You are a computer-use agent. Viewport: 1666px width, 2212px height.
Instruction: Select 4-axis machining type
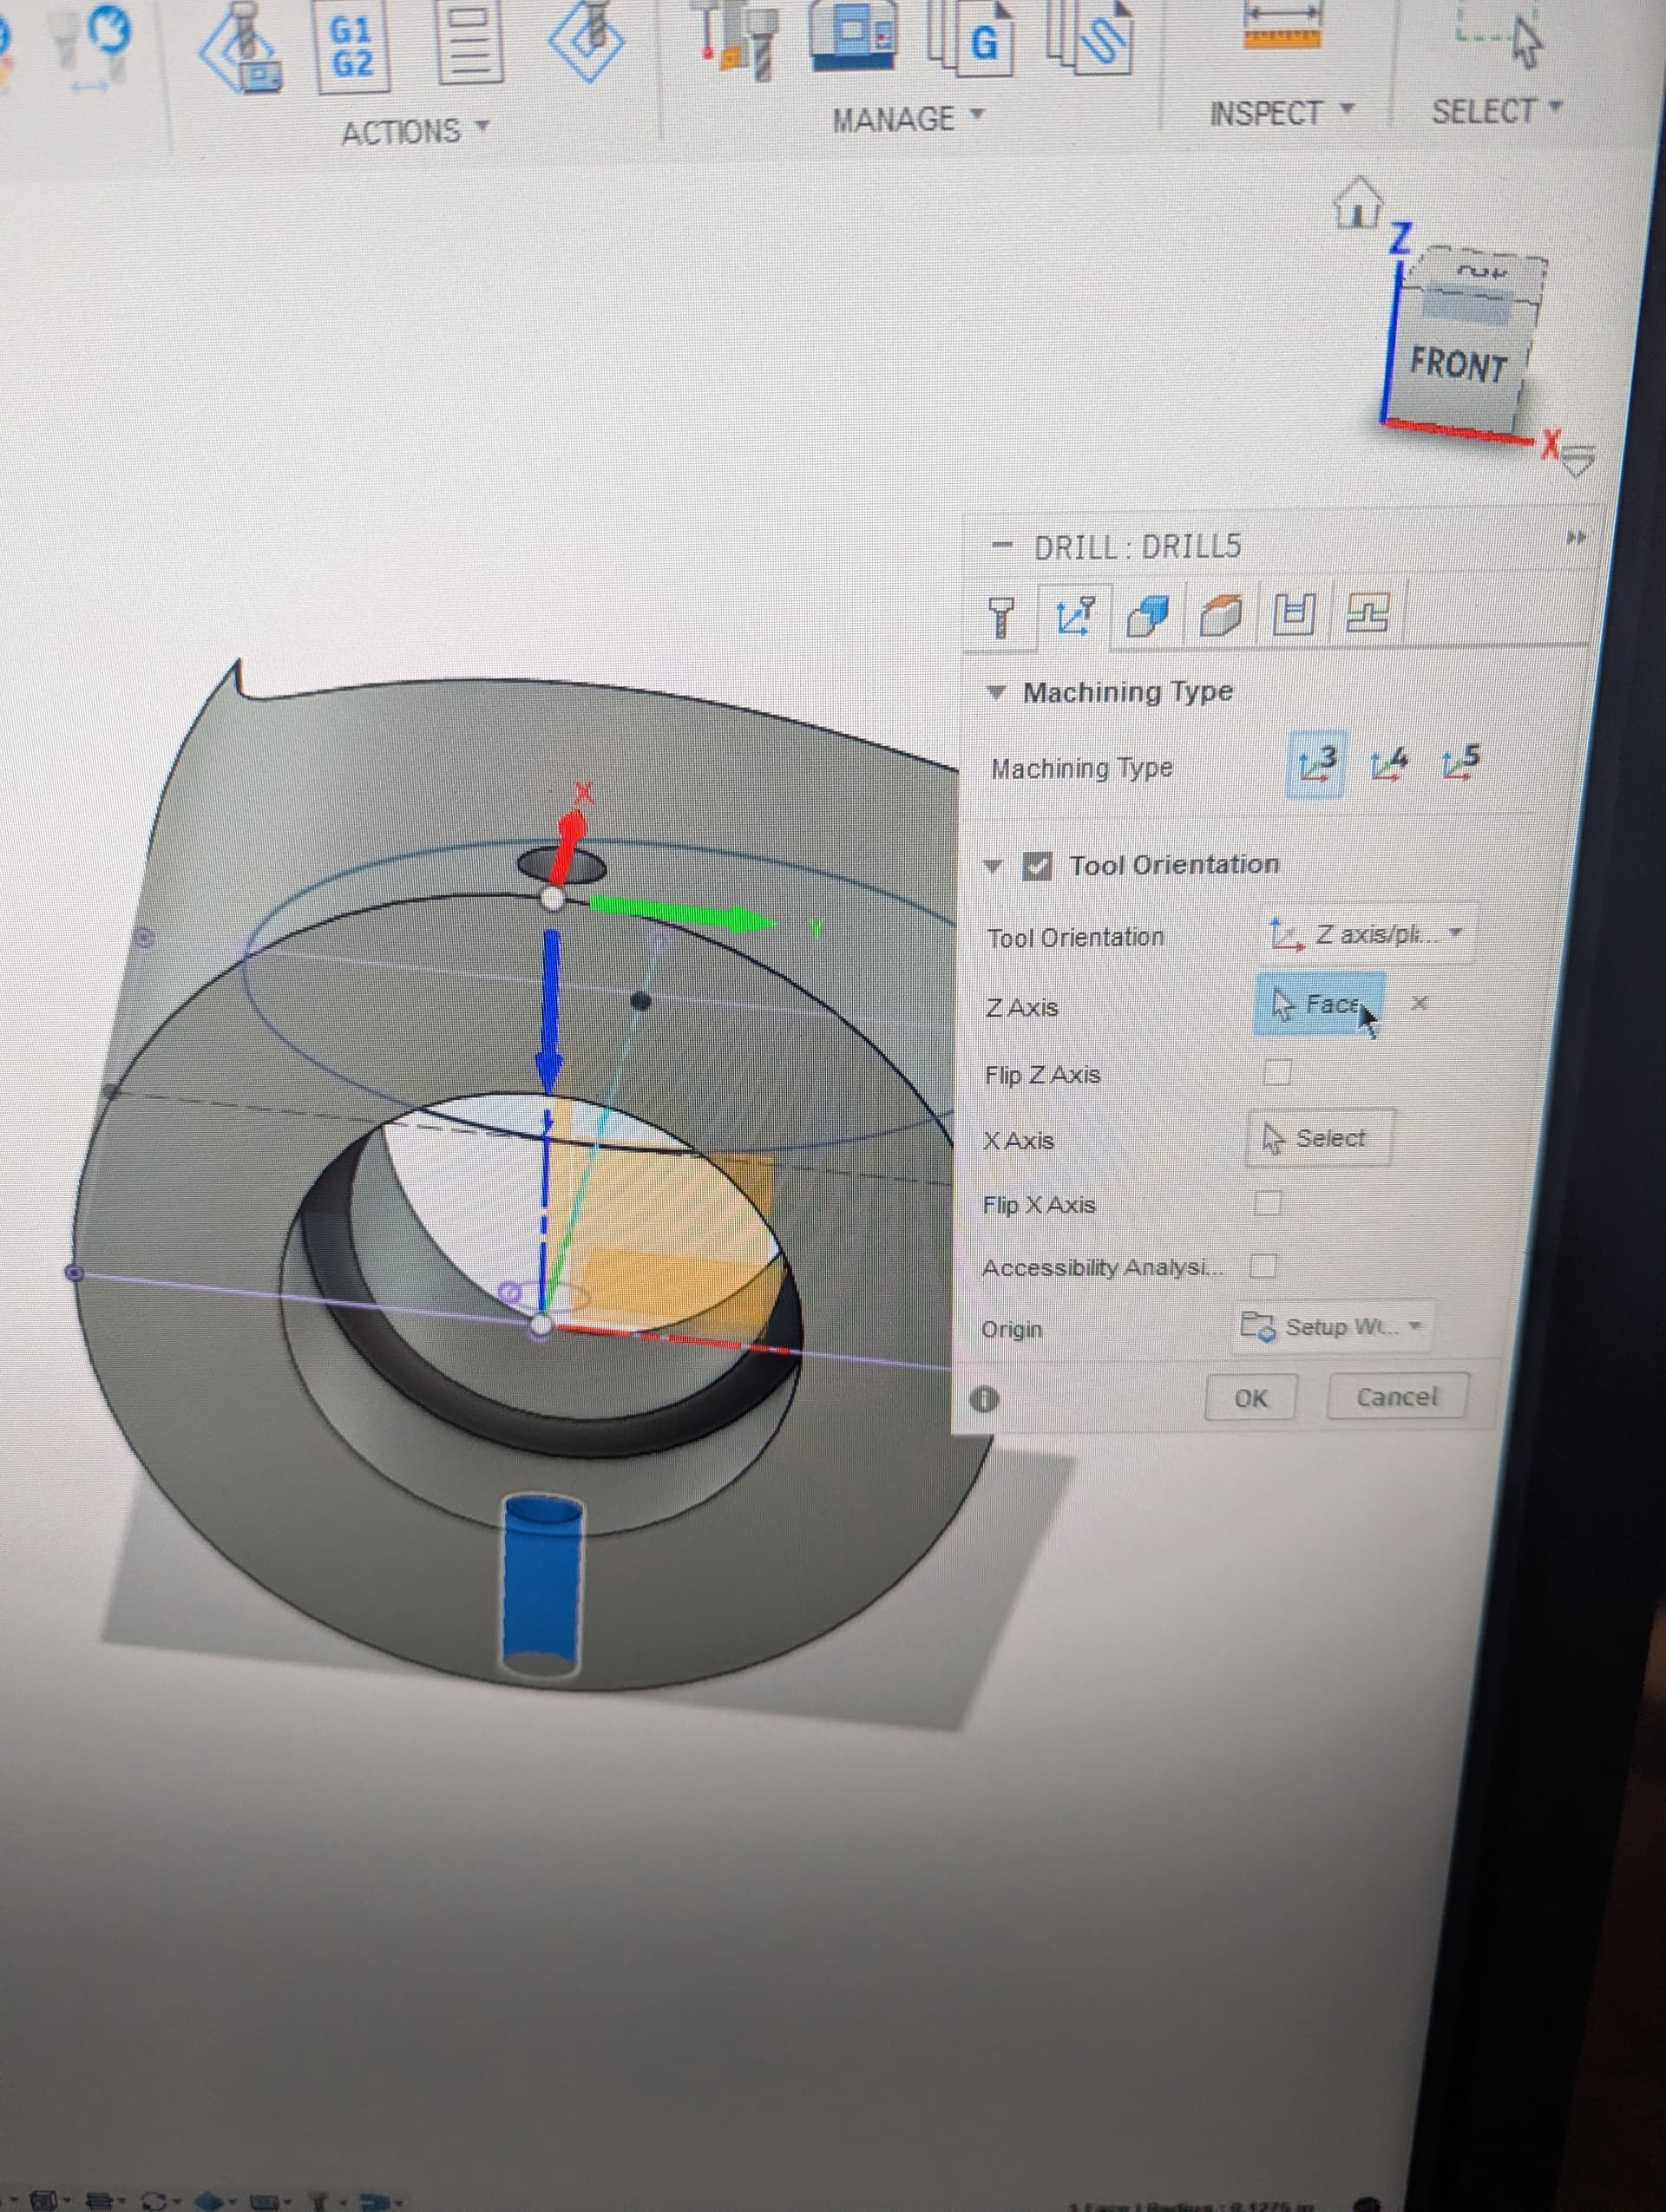point(1387,765)
